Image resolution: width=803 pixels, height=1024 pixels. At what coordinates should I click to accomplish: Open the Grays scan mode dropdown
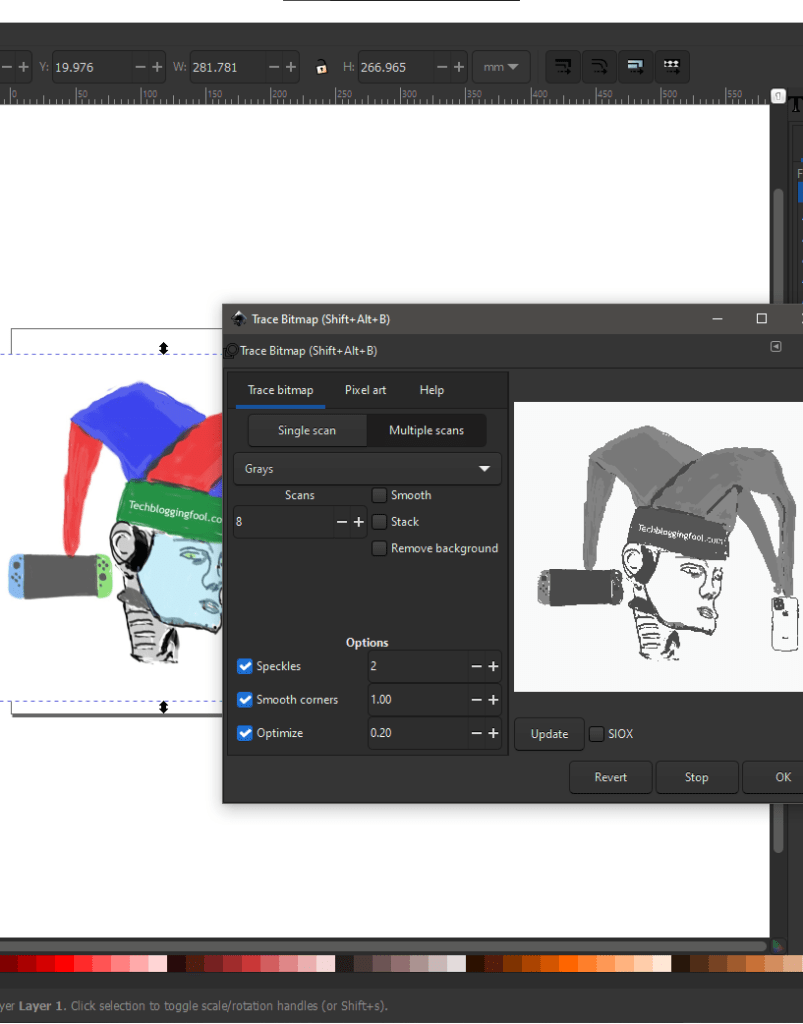367,468
